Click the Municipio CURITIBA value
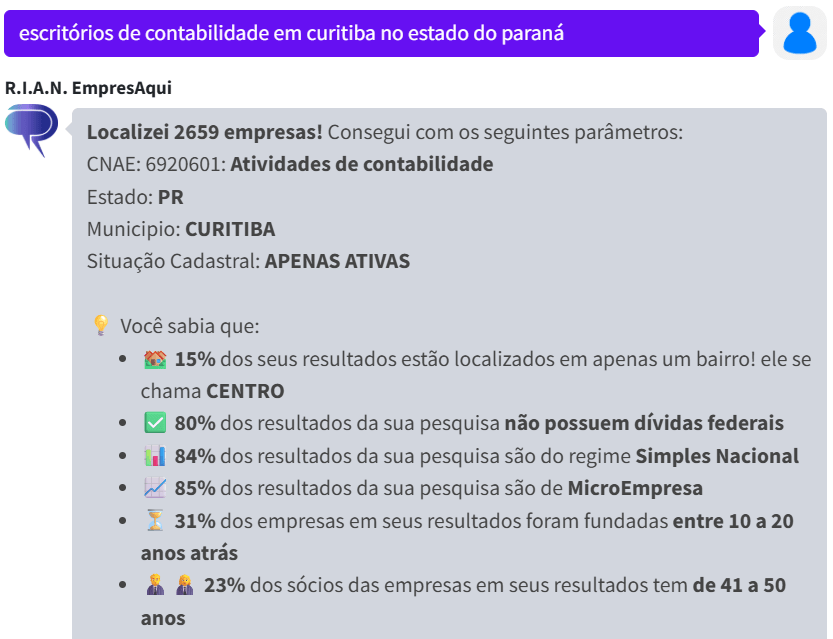The image size is (833, 639). pyautogui.click(x=231, y=229)
